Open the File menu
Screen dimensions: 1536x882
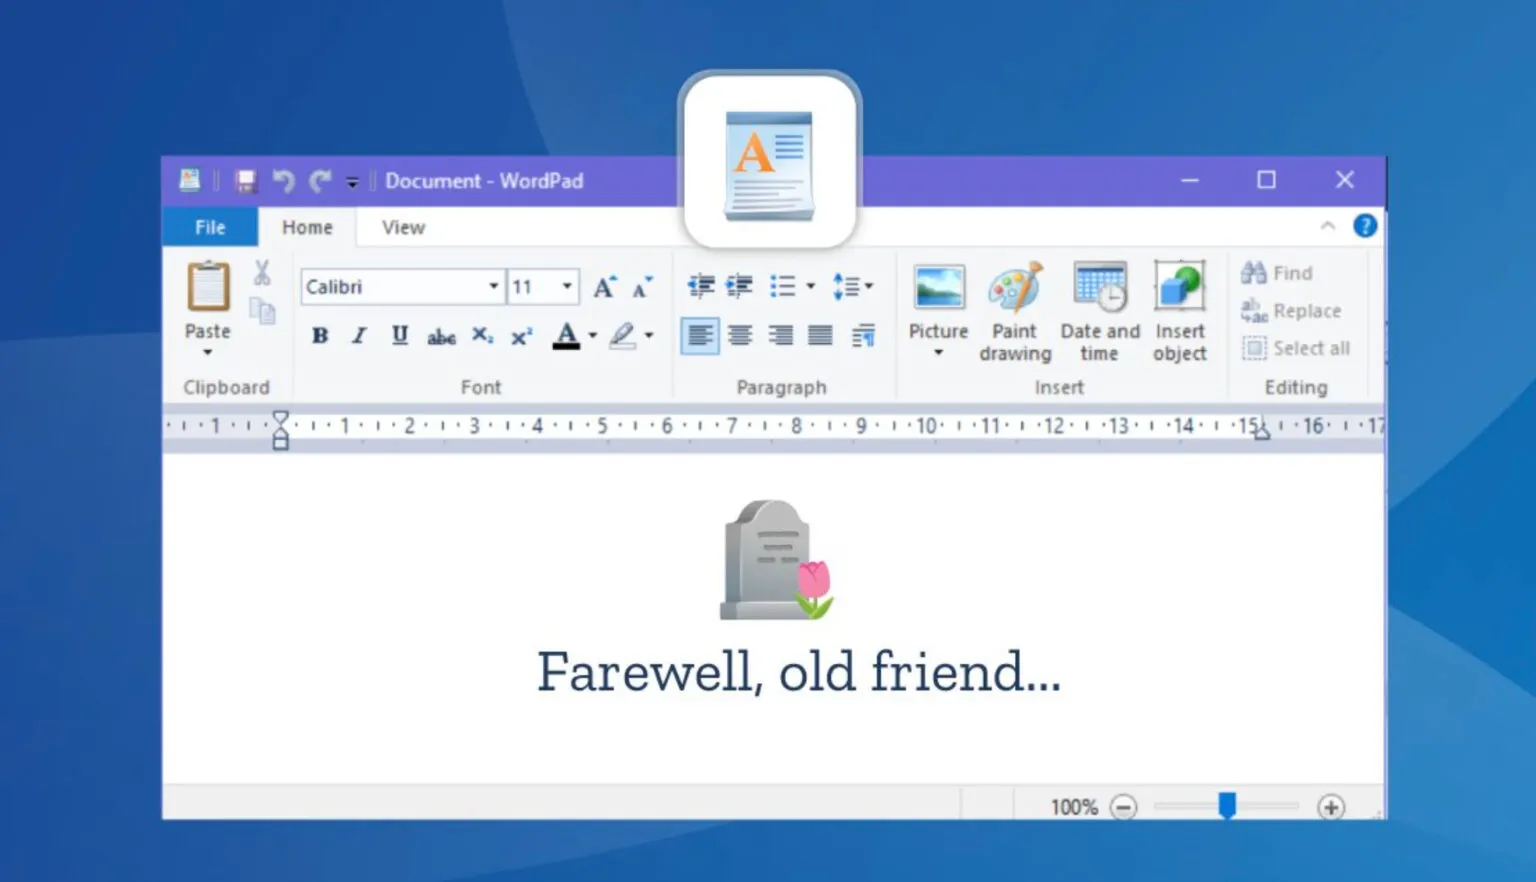click(x=210, y=227)
